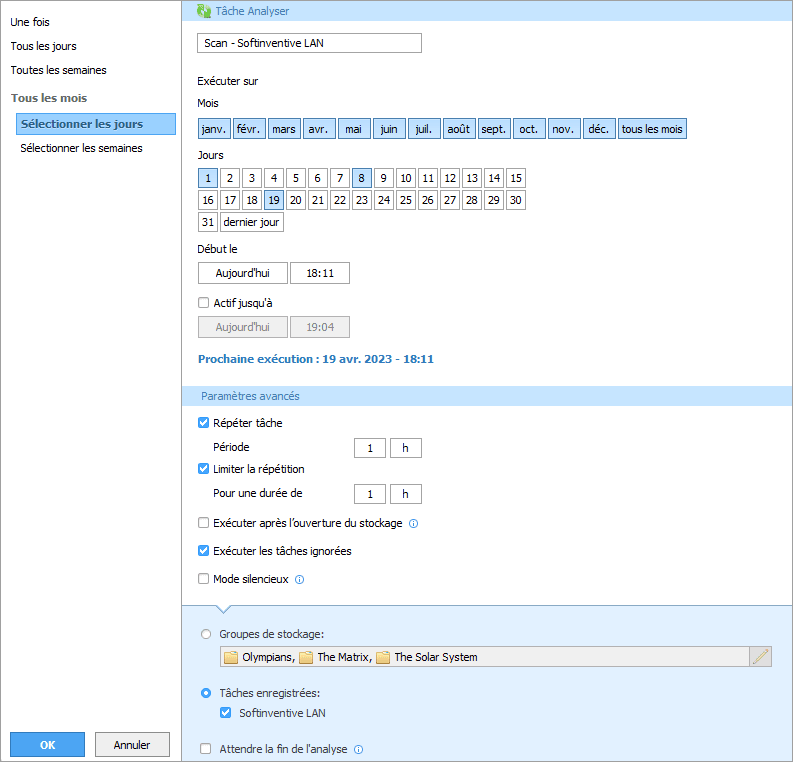This screenshot has width=793, height=762.
Task: Select Toutes les semaines schedule option
Action: click(58, 70)
